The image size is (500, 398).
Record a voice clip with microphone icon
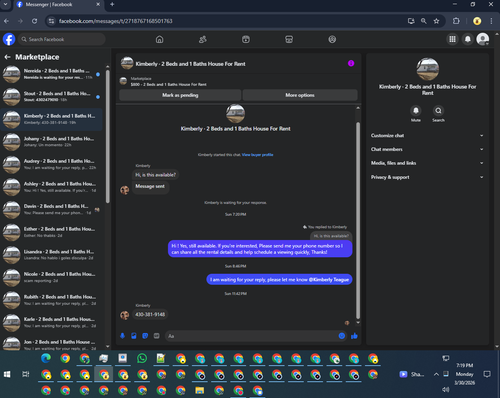point(122,336)
